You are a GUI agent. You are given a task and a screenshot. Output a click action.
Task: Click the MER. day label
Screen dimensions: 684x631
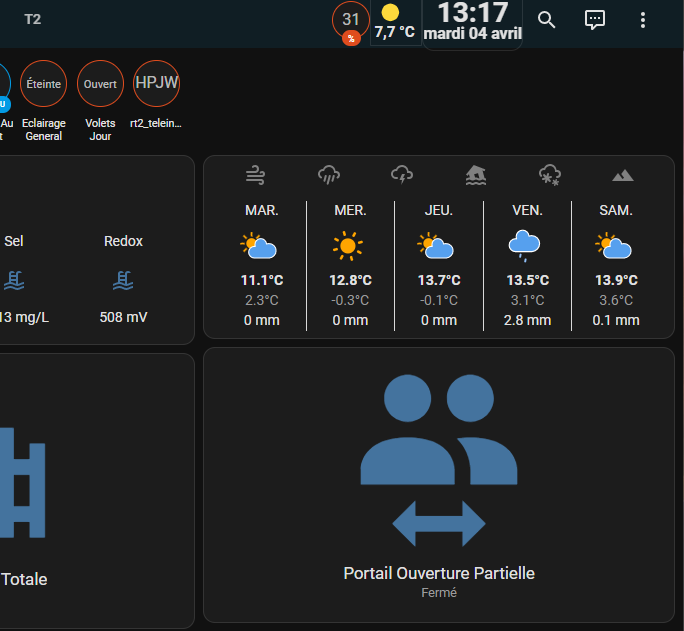tap(350, 211)
